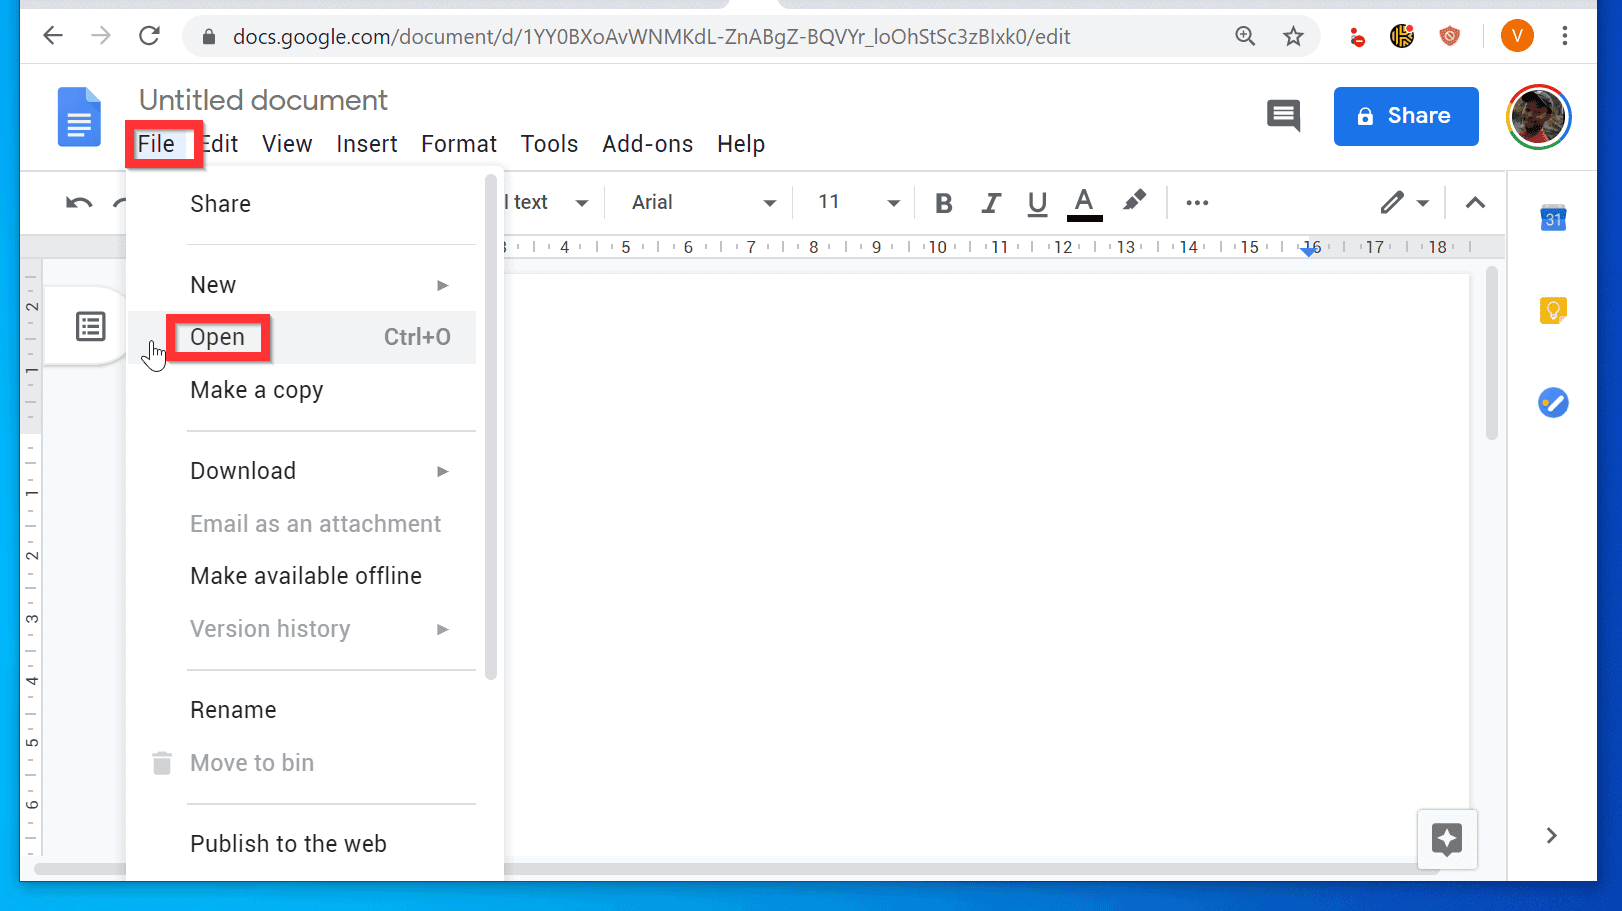1622x911 pixels.
Task: Open the toolbar overflow More menu
Action: (x=1197, y=202)
